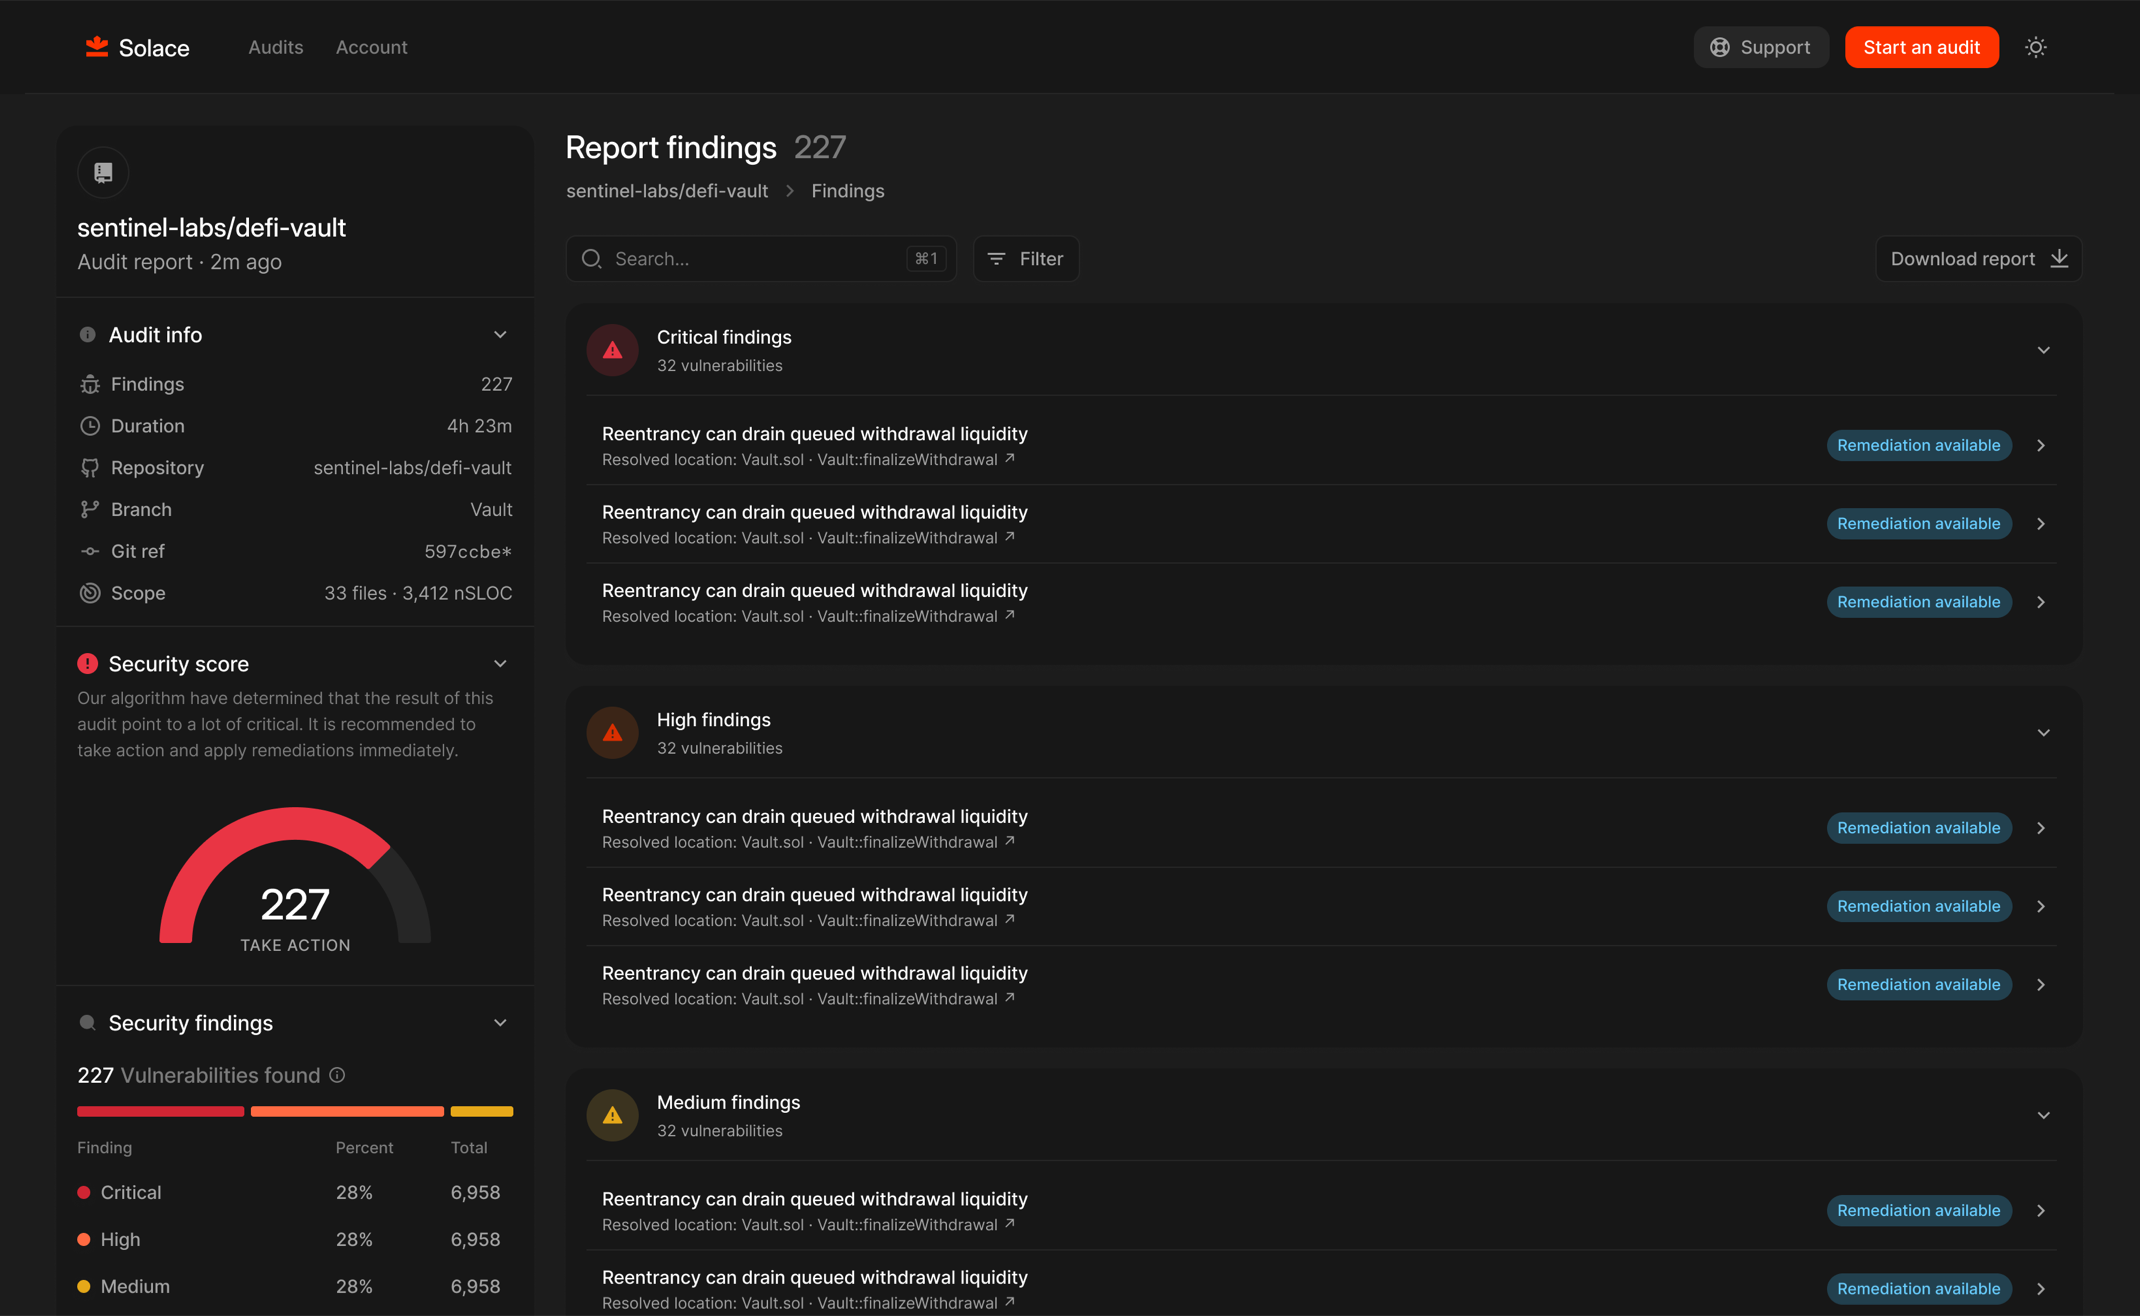Click the Audit info circle icon
Image resolution: width=2140 pixels, height=1316 pixels.
[x=88, y=335]
